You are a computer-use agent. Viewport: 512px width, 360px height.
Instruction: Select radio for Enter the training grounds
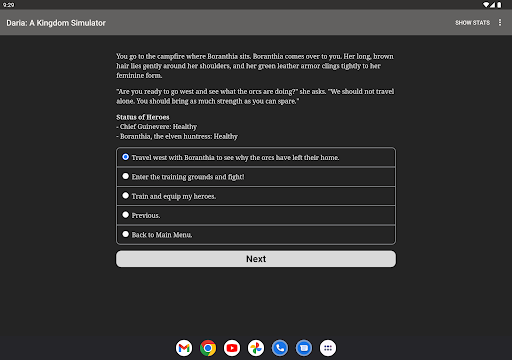[125, 176]
